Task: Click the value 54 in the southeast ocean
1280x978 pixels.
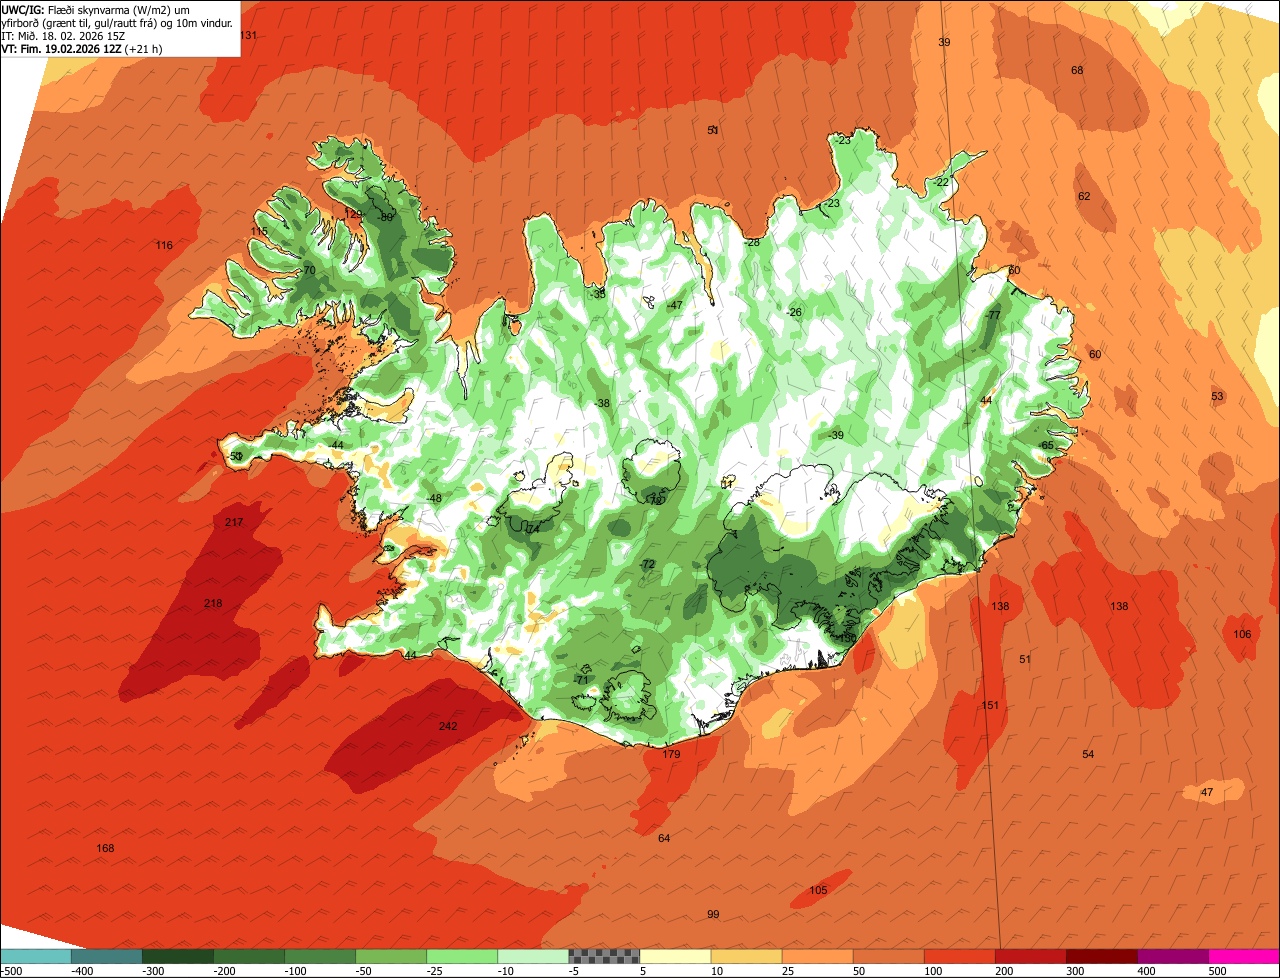Action: (x=1088, y=754)
